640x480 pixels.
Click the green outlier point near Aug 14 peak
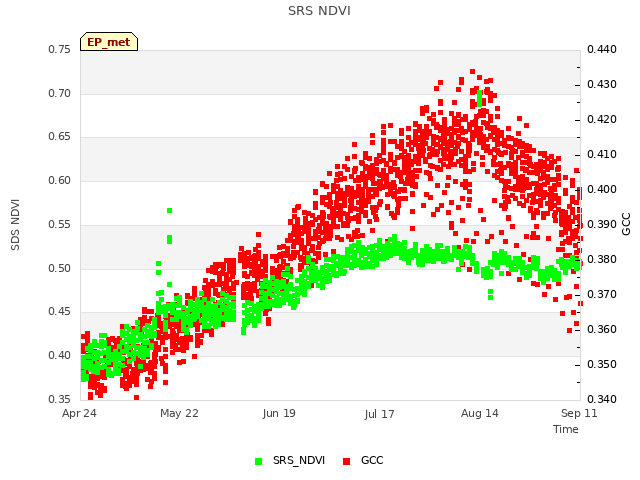point(480,98)
